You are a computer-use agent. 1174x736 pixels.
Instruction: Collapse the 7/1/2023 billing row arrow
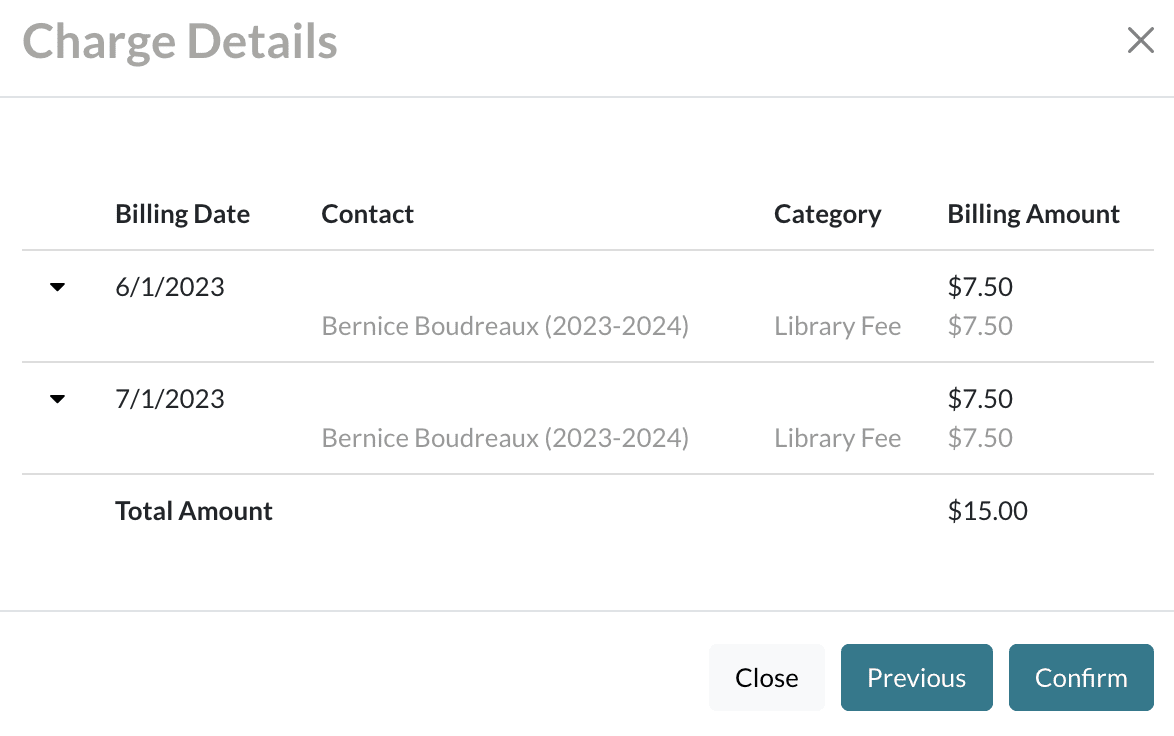[x=58, y=400]
